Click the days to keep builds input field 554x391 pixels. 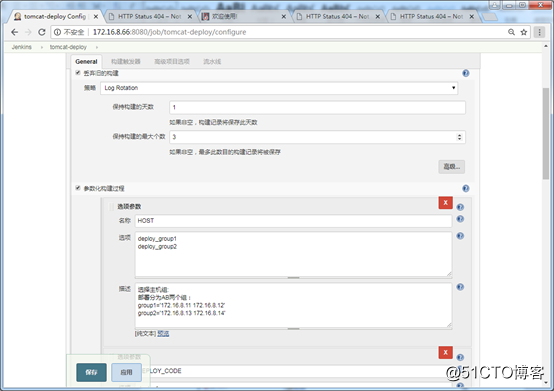(x=317, y=107)
